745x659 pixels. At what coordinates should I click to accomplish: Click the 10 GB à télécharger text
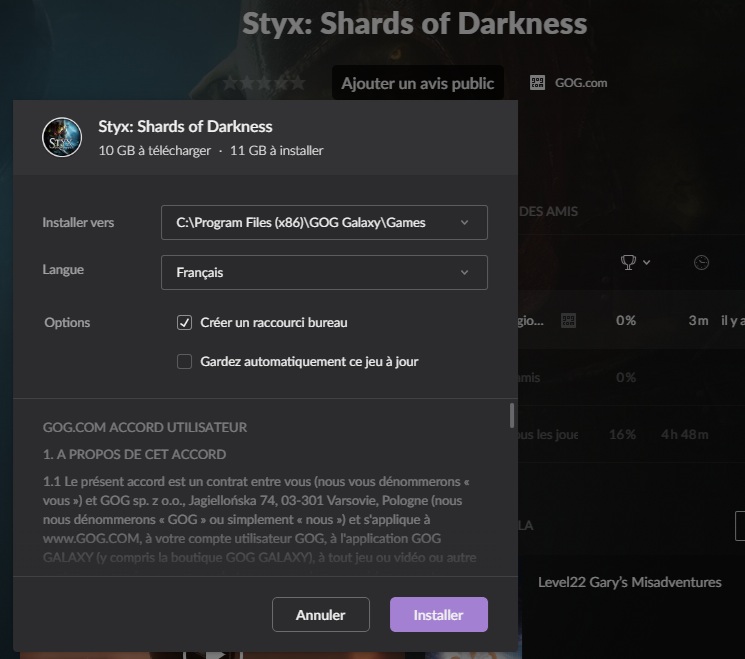[154, 151]
